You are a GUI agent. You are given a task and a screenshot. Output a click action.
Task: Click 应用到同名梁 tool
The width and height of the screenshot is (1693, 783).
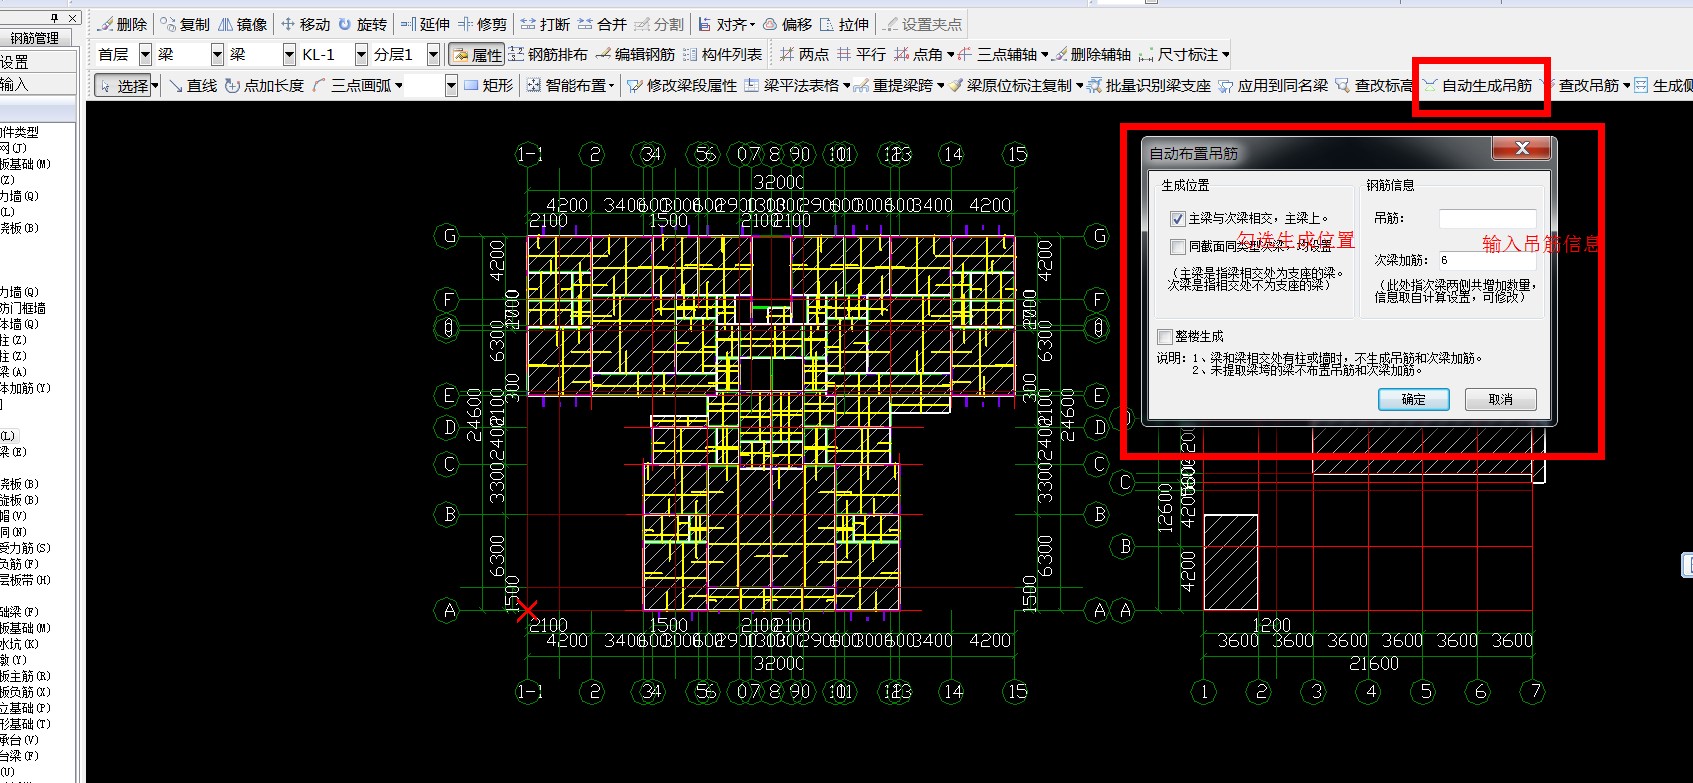[1273, 85]
